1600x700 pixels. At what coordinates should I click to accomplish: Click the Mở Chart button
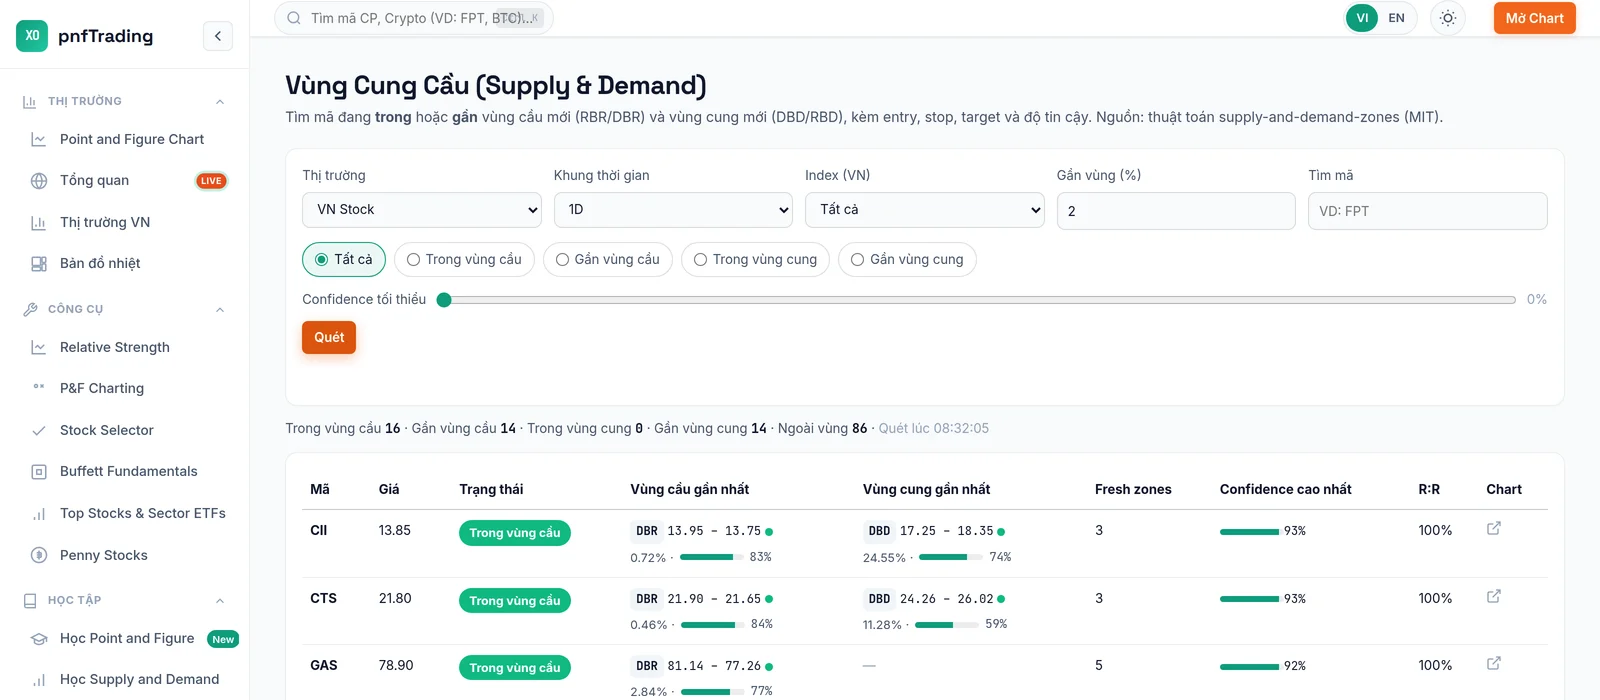tap(1535, 18)
